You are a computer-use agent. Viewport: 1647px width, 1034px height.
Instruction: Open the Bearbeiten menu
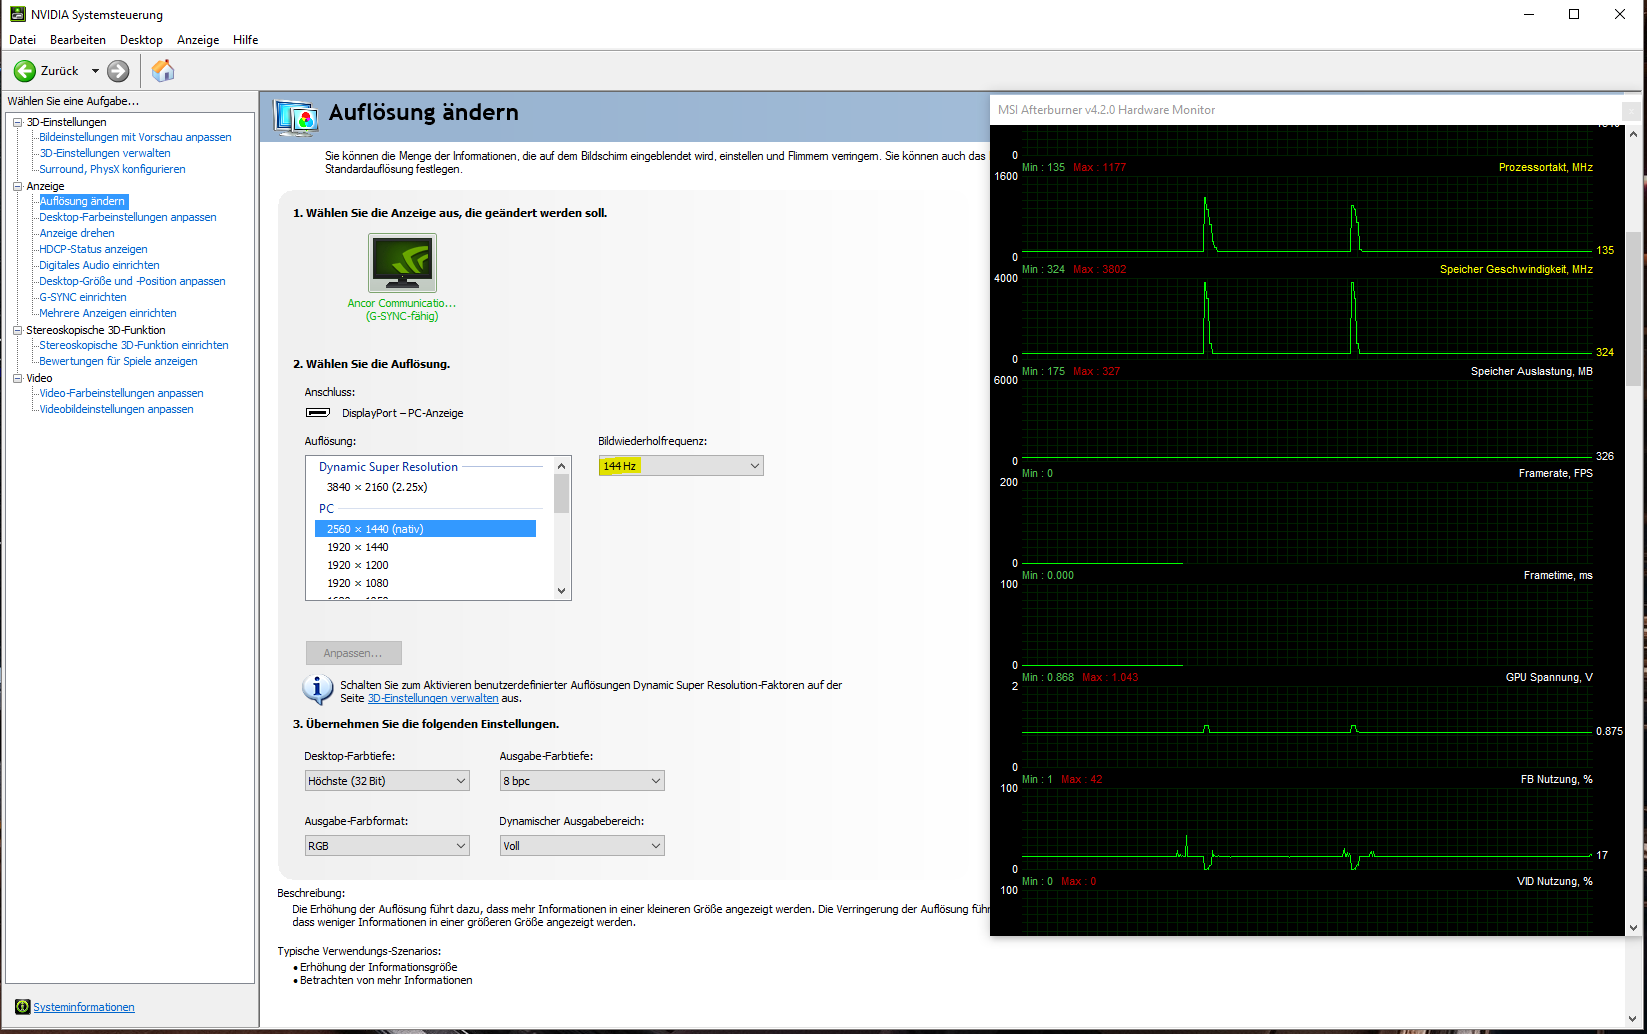tap(78, 40)
